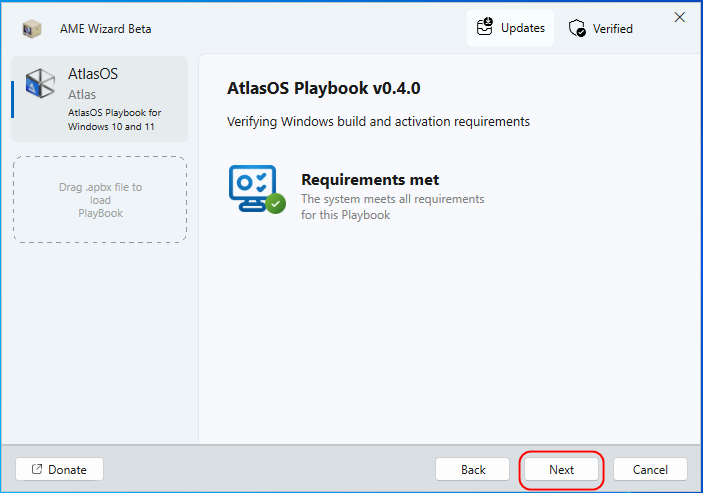
Task: Click the AtlasOS Playbook v0.4.0 title
Action: (x=324, y=88)
